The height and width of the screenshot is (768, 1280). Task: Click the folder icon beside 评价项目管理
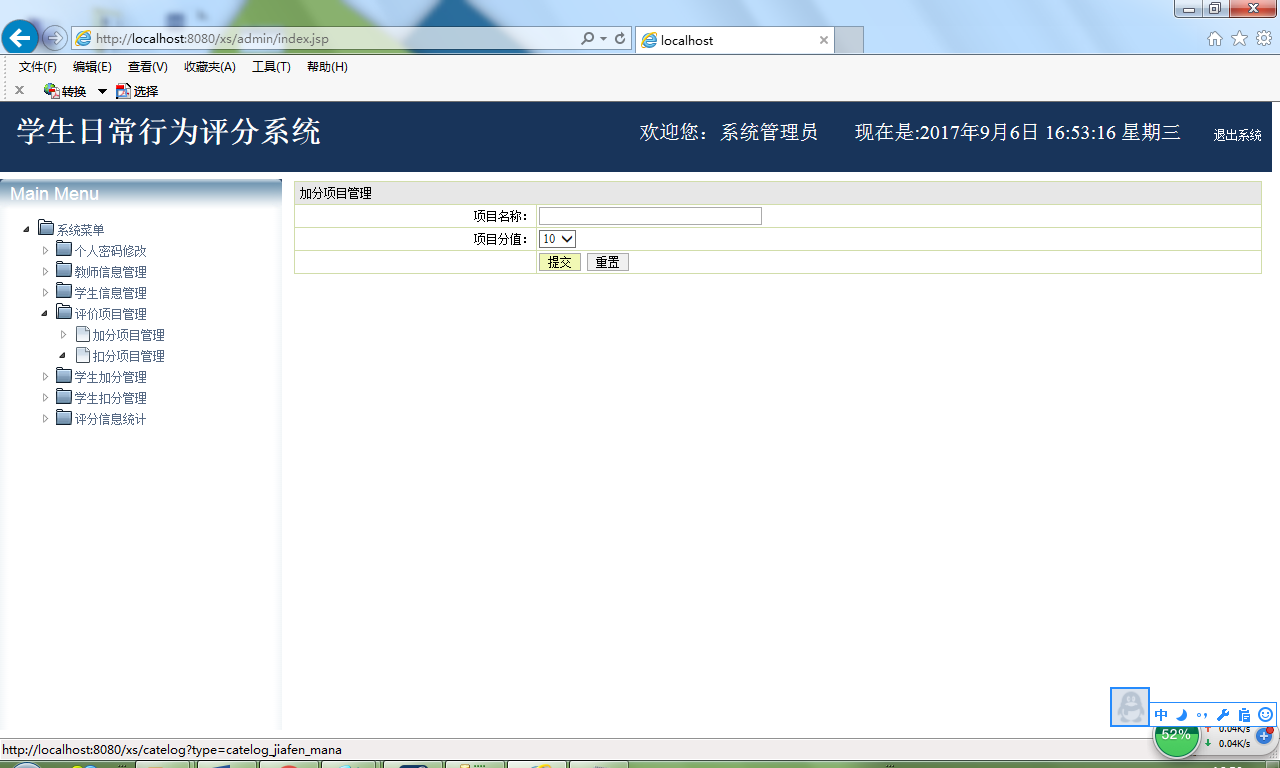(64, 312)
